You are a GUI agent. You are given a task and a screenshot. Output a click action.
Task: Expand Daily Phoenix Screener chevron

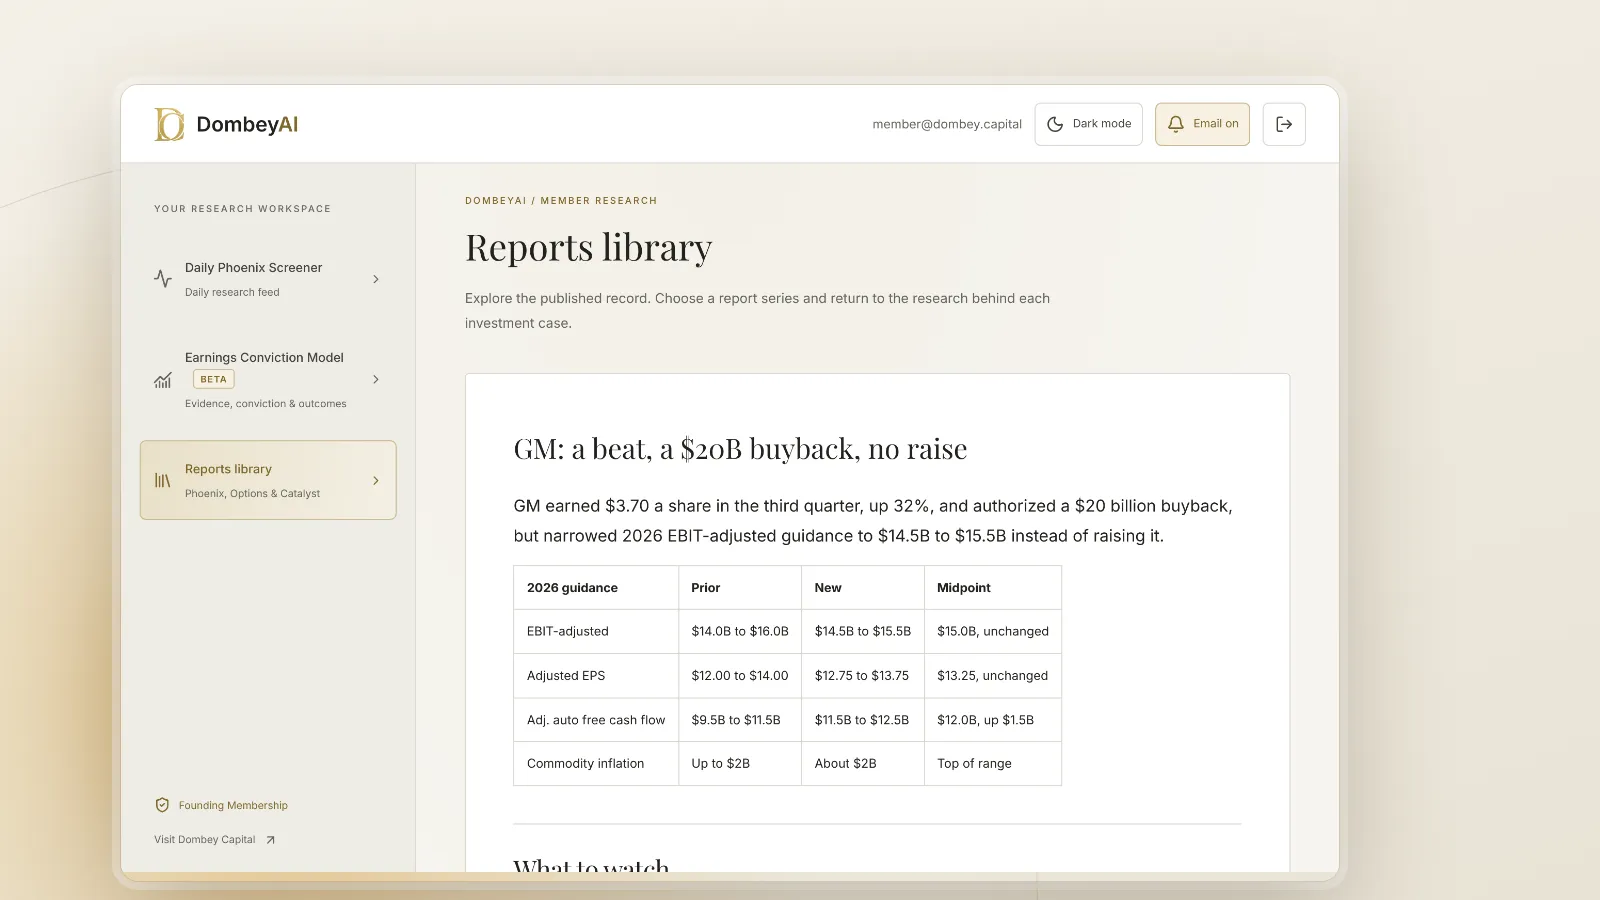[x=376, y=279]
